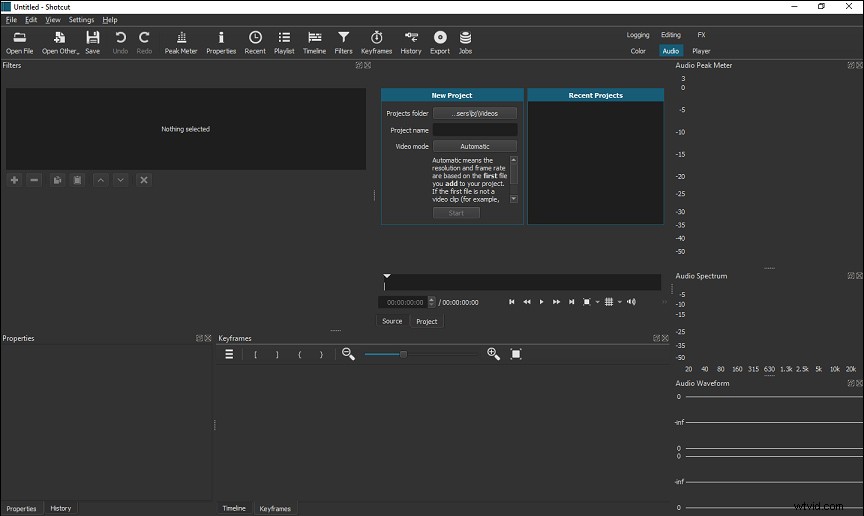Open the Recent toolbar icon
The image size is (864, 516).
(x=255, y=42)
